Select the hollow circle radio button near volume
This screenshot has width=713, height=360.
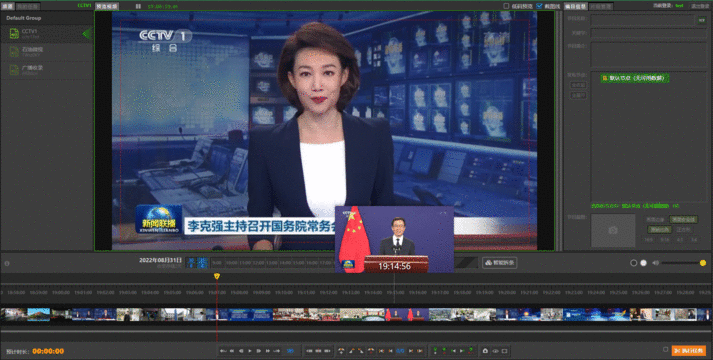click(x=633, y=263)
